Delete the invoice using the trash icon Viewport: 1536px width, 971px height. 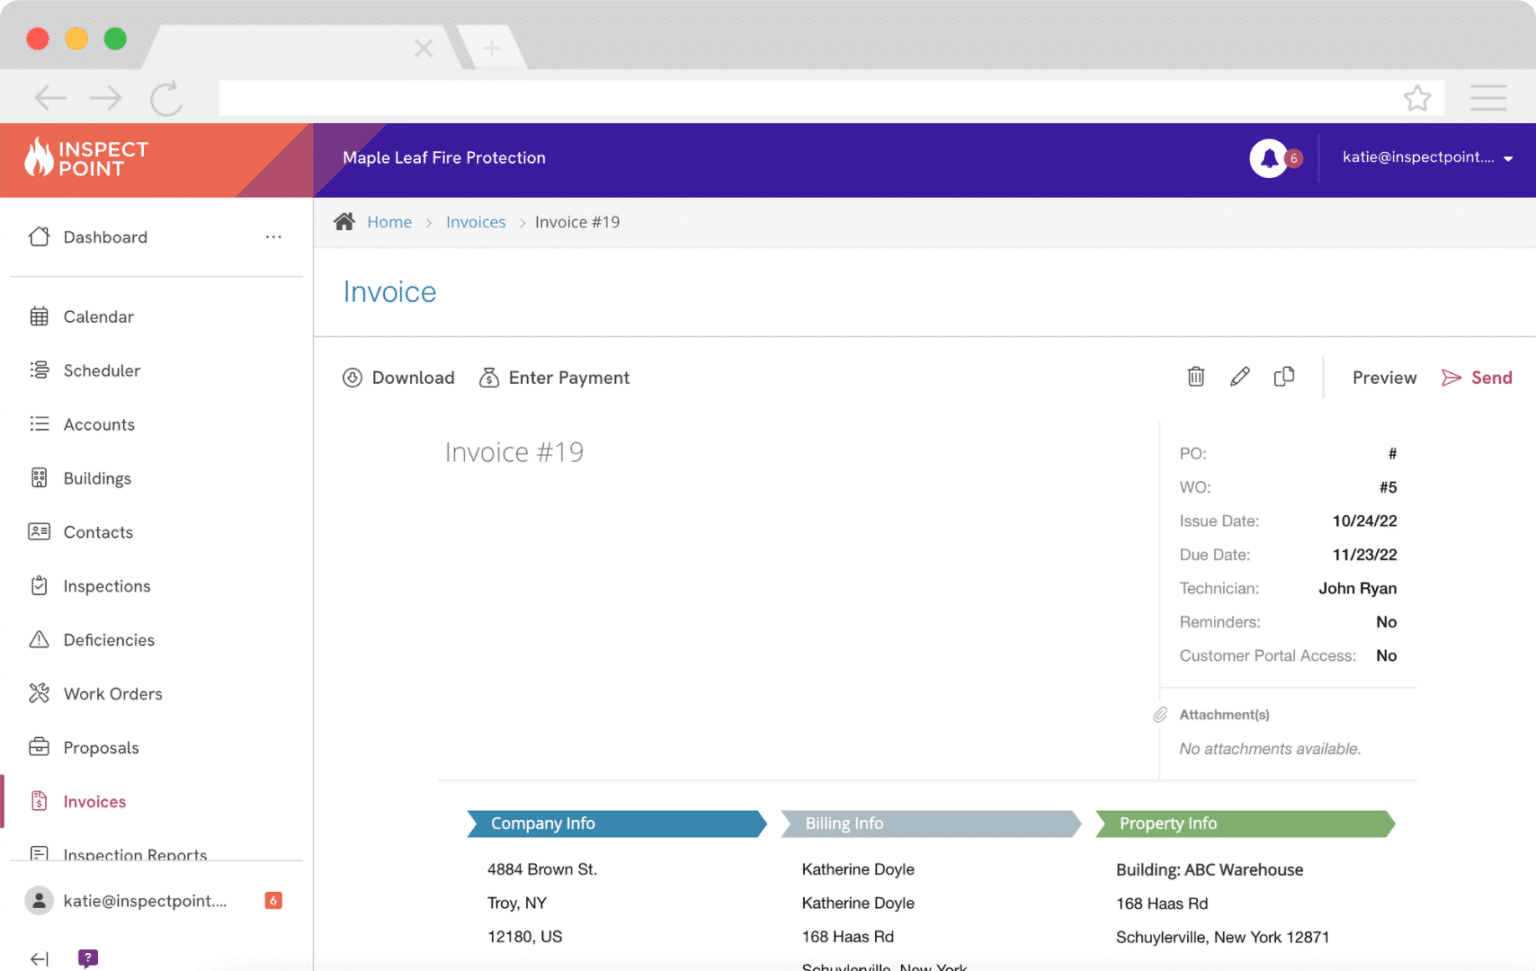tap(1195, 377)
